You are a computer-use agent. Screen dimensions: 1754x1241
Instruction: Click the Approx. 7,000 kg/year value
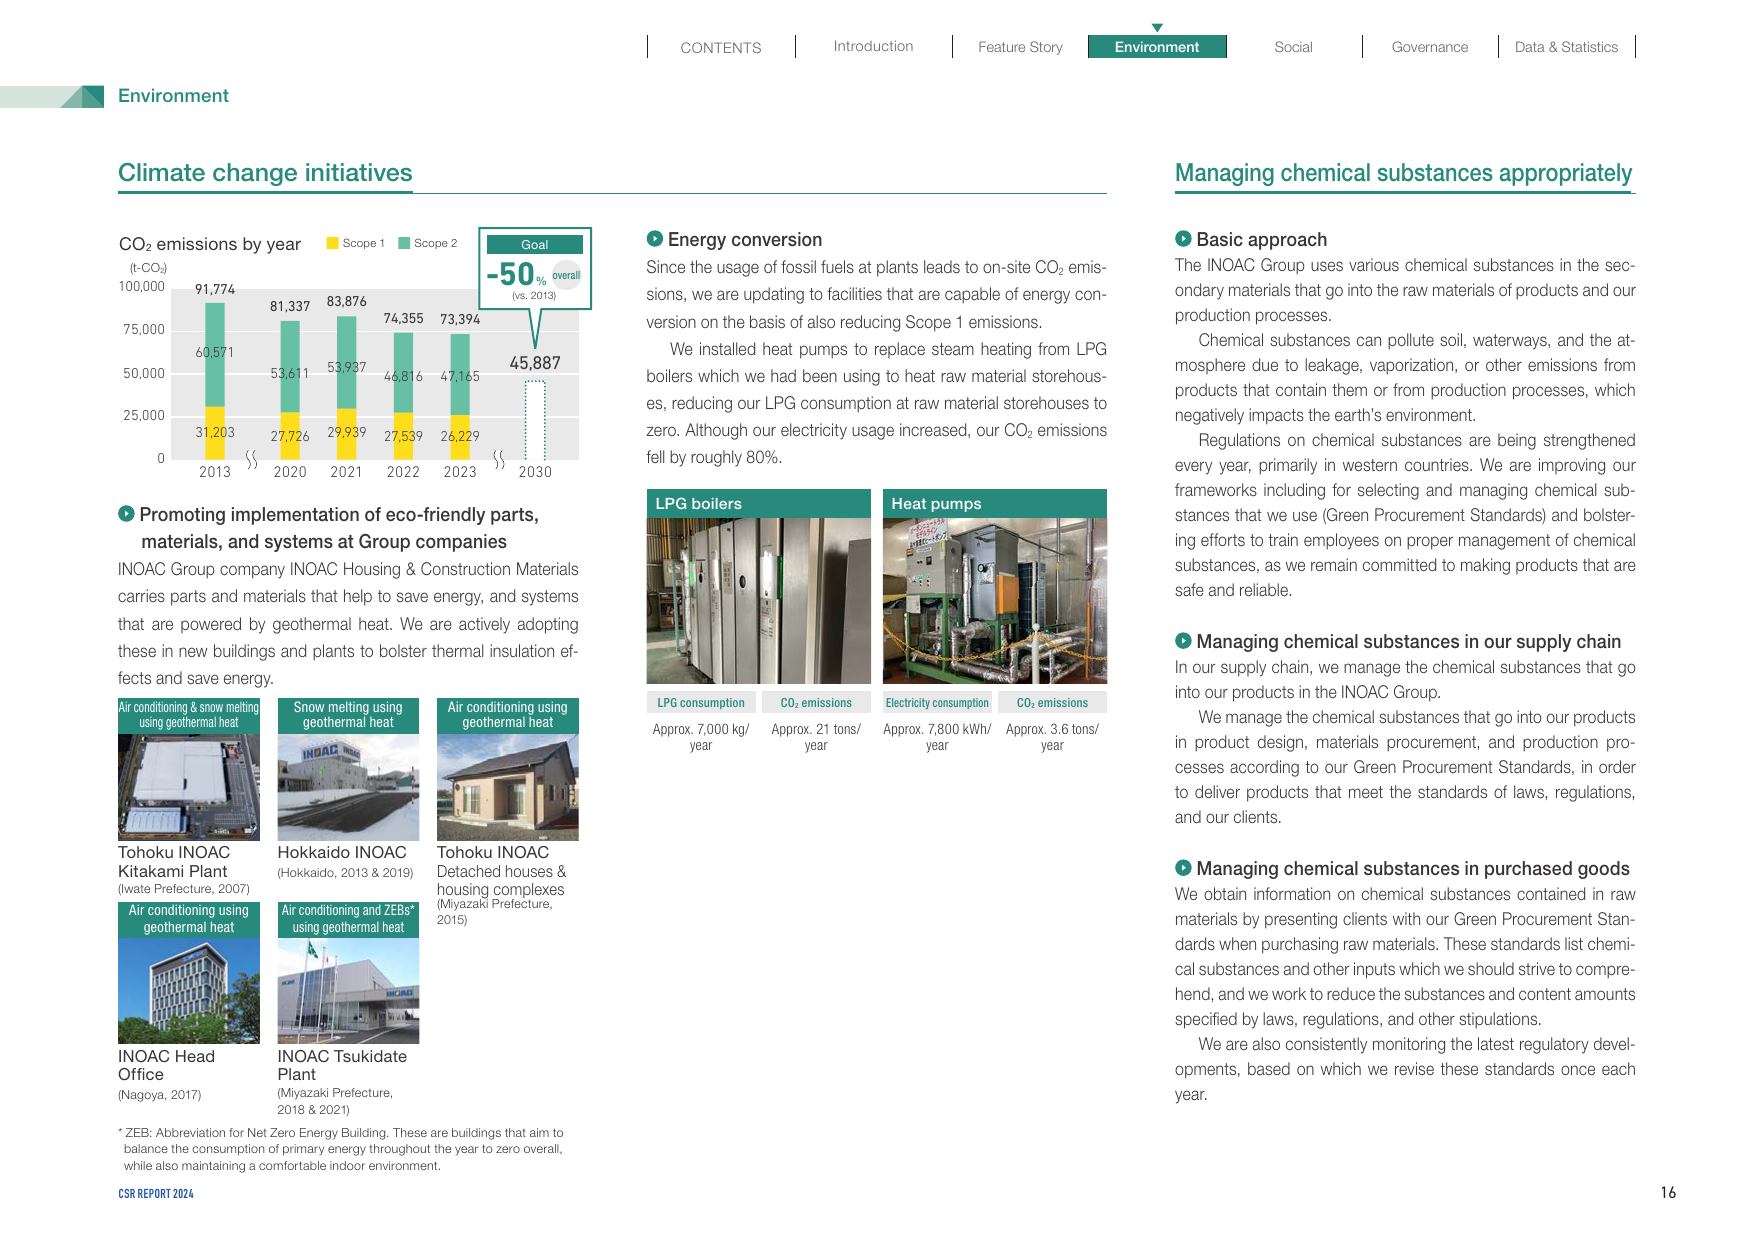coord(701,737)
